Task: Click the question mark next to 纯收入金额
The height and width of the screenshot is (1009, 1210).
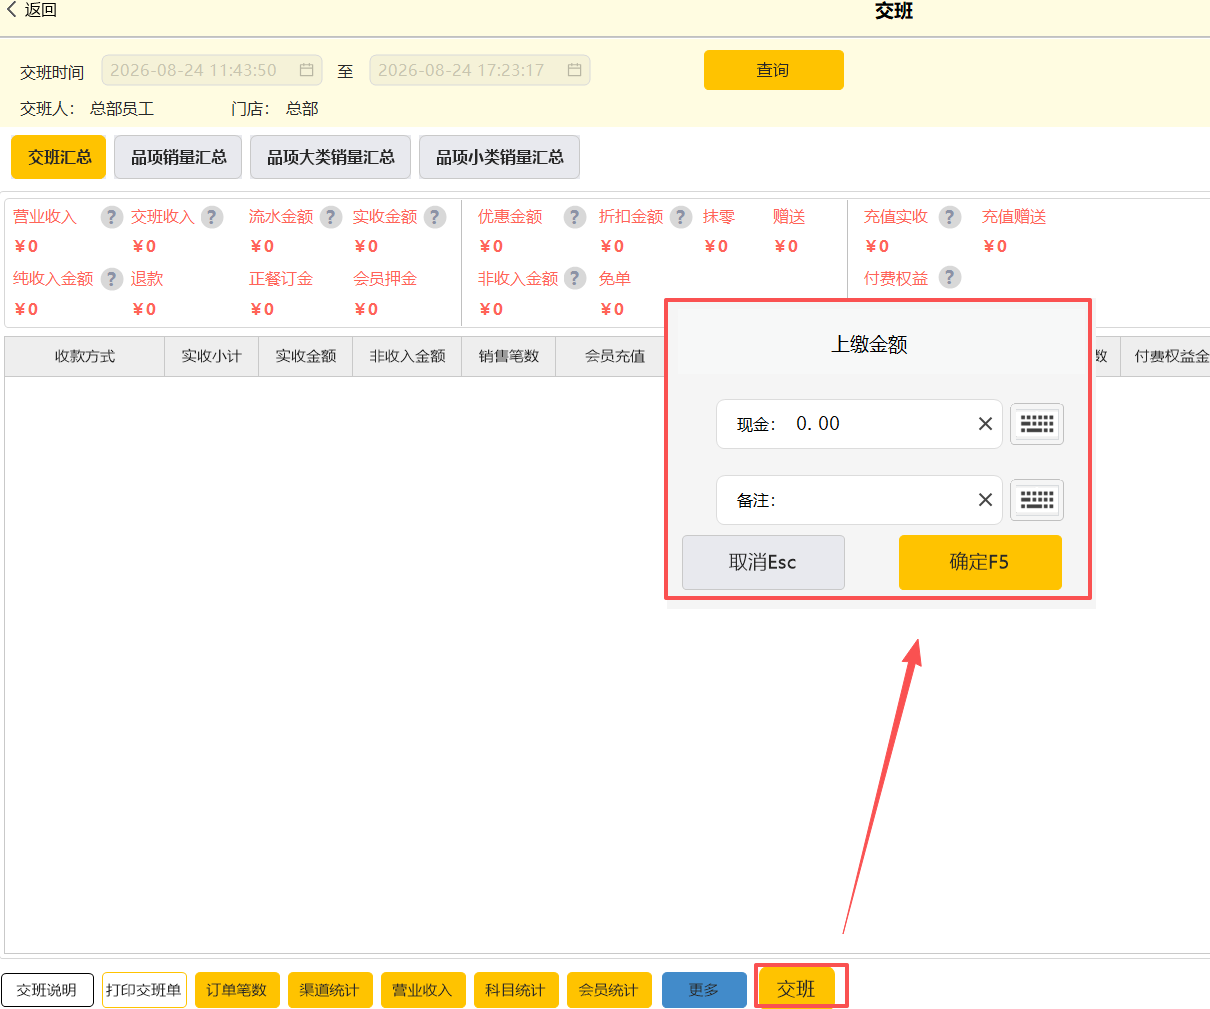Action: (112, 279)
